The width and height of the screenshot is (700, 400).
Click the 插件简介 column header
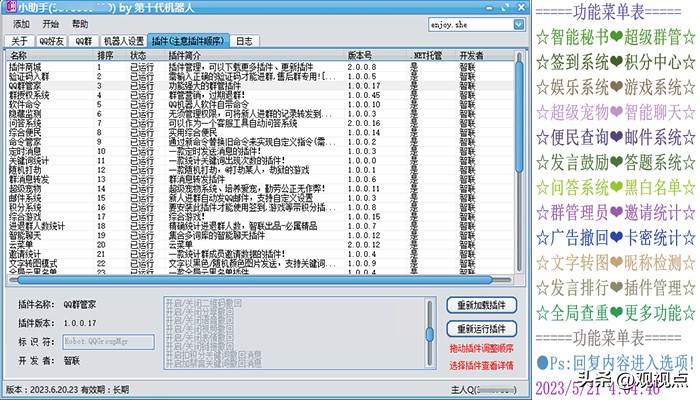pyautogui.click(x=256, y=55)
